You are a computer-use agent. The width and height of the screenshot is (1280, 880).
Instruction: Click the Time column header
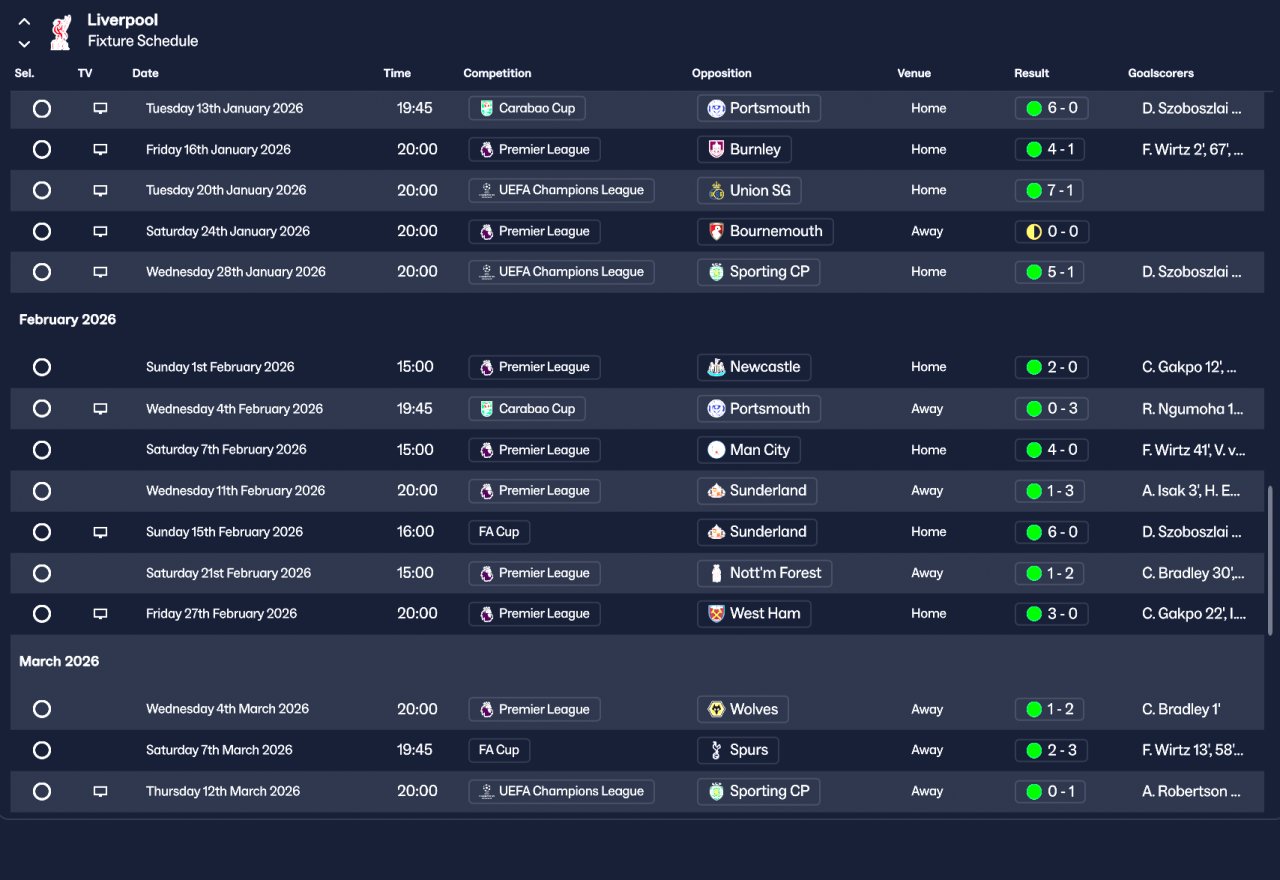397,73
